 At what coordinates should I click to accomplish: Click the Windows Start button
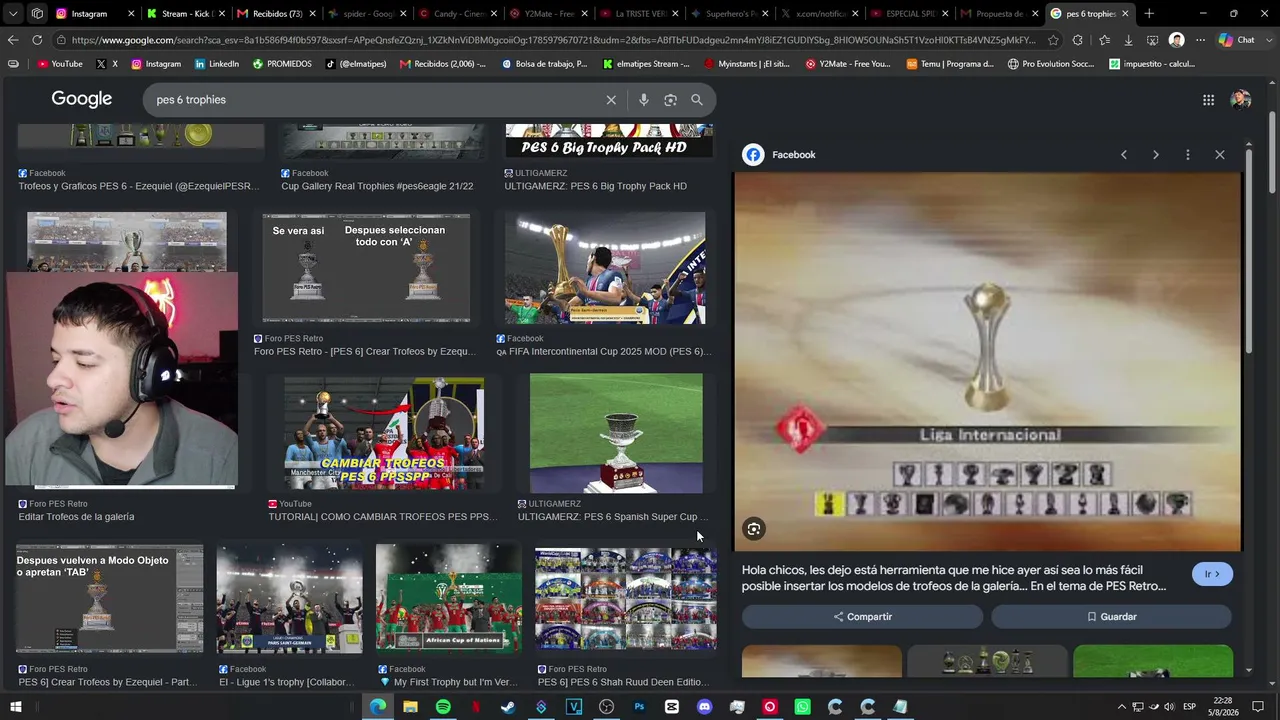coord(15,707)
